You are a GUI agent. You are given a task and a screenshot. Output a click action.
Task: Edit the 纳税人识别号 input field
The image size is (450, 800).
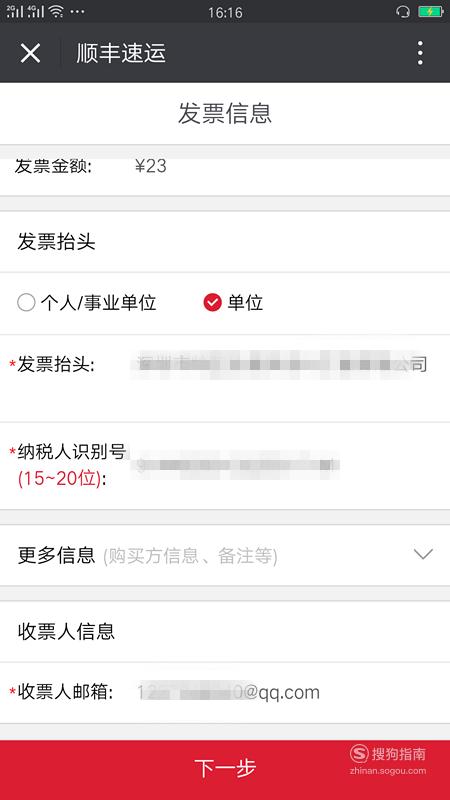tap(235, 465)
